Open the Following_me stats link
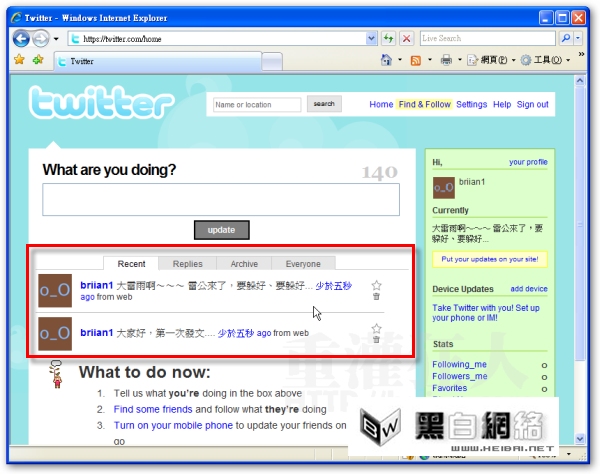 (459, 365)
